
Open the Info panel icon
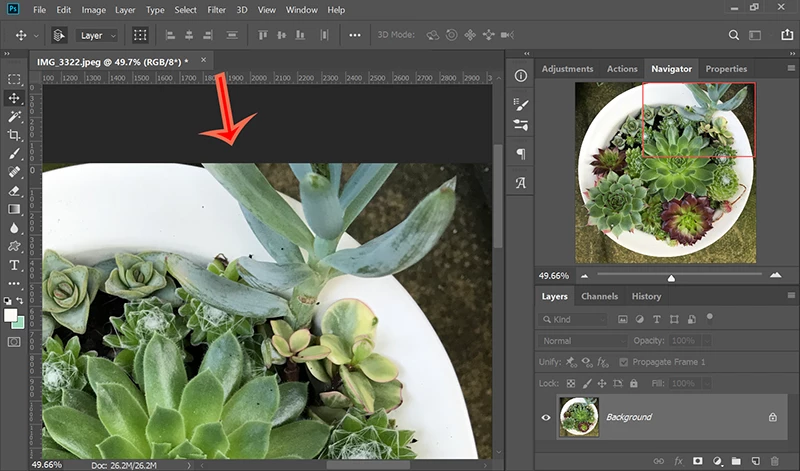point(520,76)
